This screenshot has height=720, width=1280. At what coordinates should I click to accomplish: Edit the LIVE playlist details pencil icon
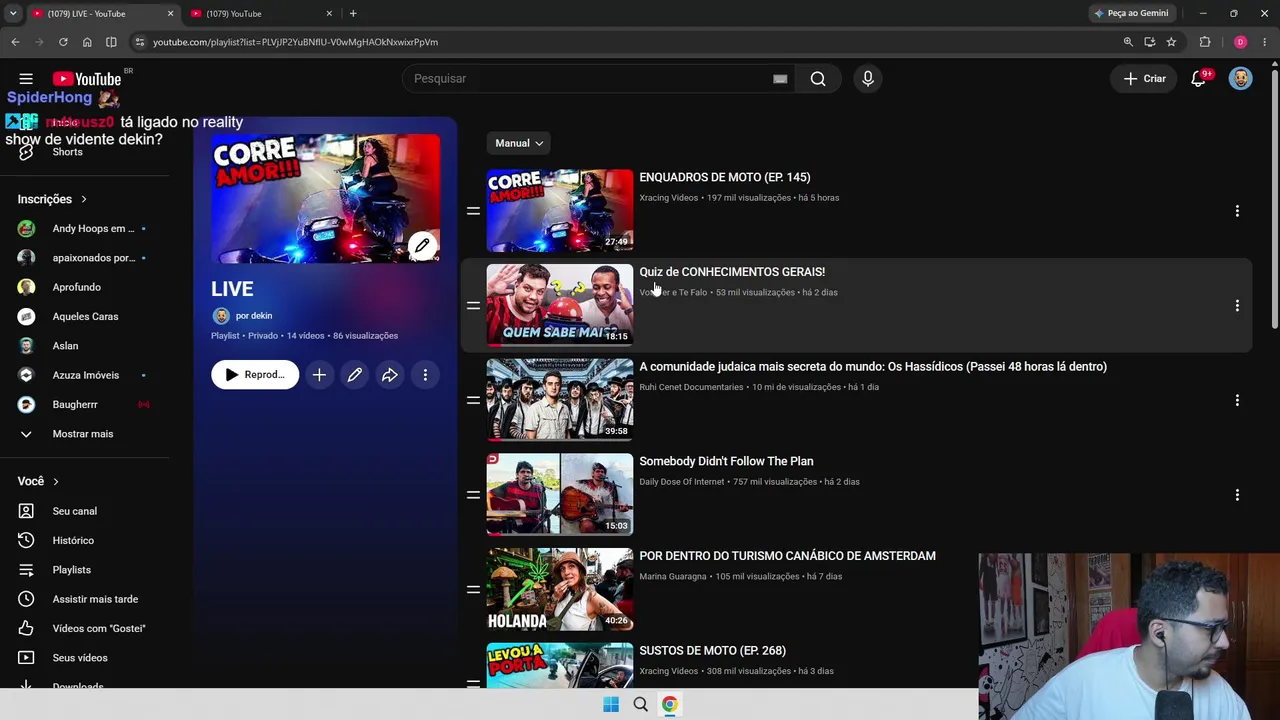(355, 375)
